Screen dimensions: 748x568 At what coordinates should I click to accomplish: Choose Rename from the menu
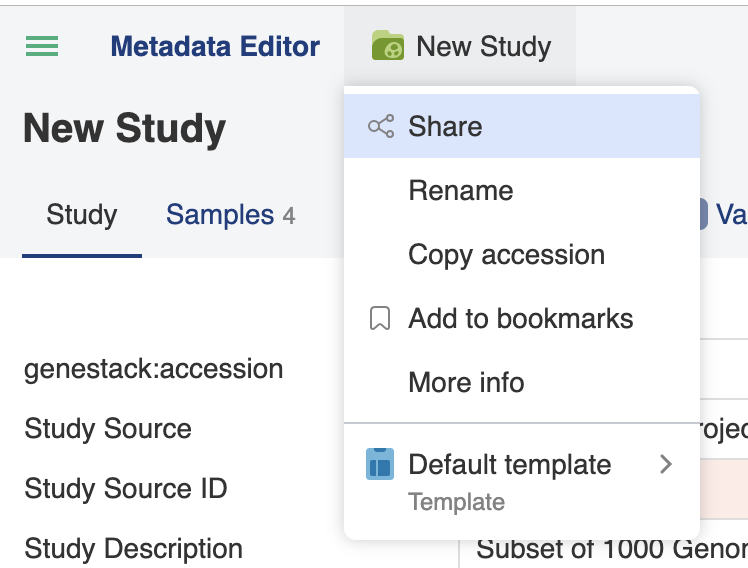pyautogui.click(x=522, y=190)
